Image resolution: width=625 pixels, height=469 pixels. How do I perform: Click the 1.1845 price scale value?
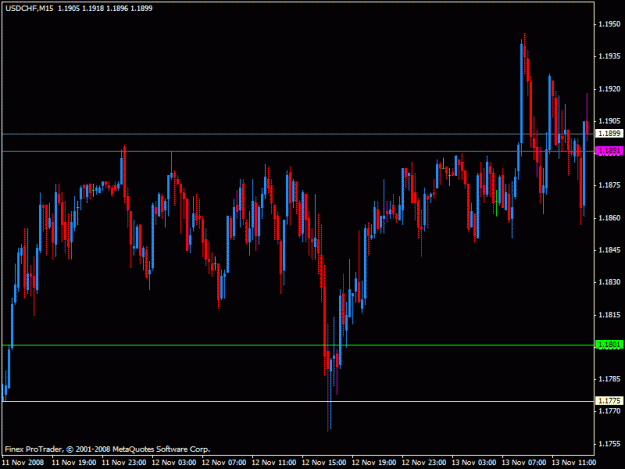point(609,250)
